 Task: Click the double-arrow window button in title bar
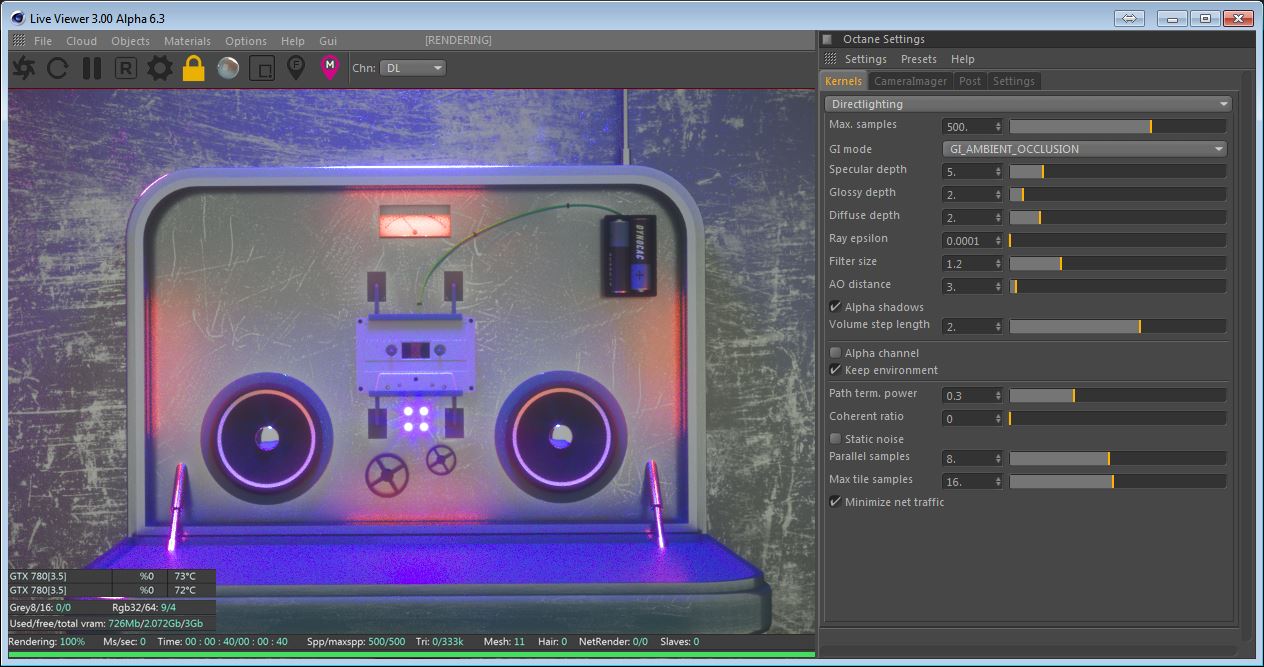(x=1128, y=18)
